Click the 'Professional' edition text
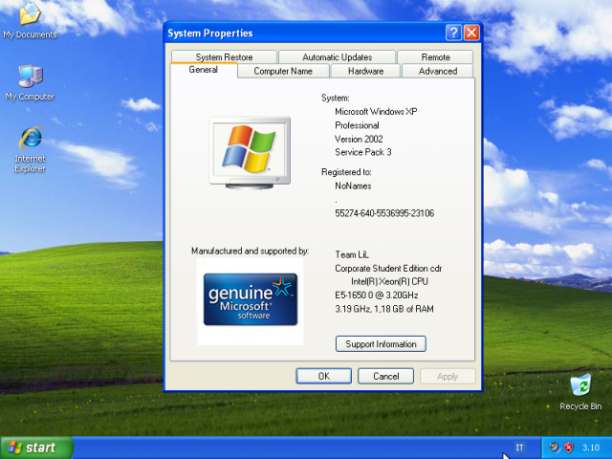The image size is (612, 459). pos(357,125)
